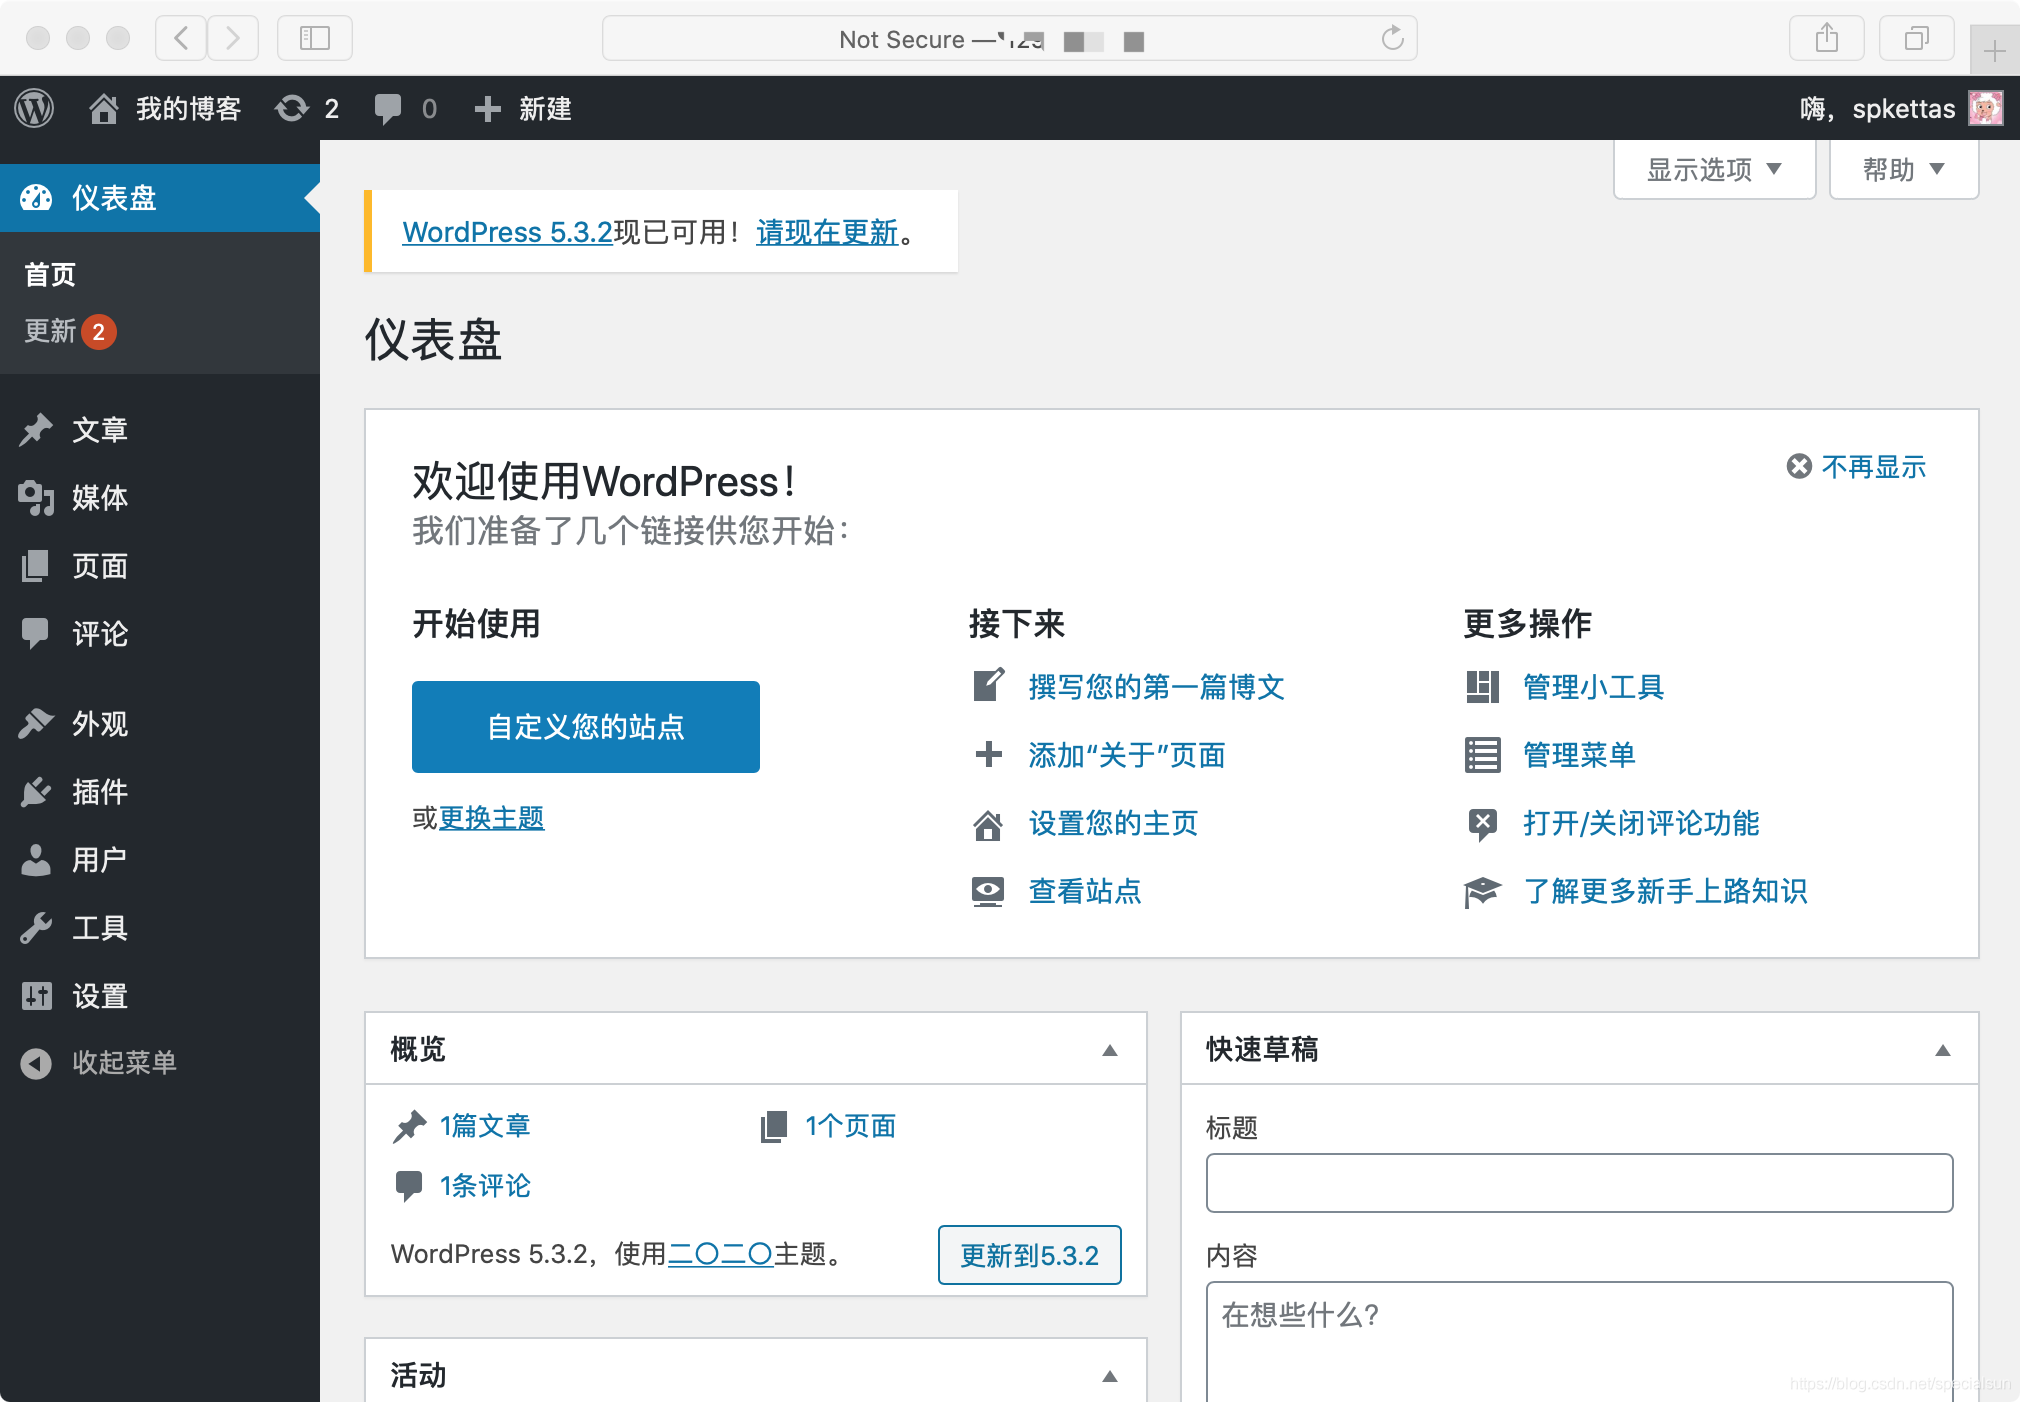Toggle Safari's sidebar button

[315, 38]
